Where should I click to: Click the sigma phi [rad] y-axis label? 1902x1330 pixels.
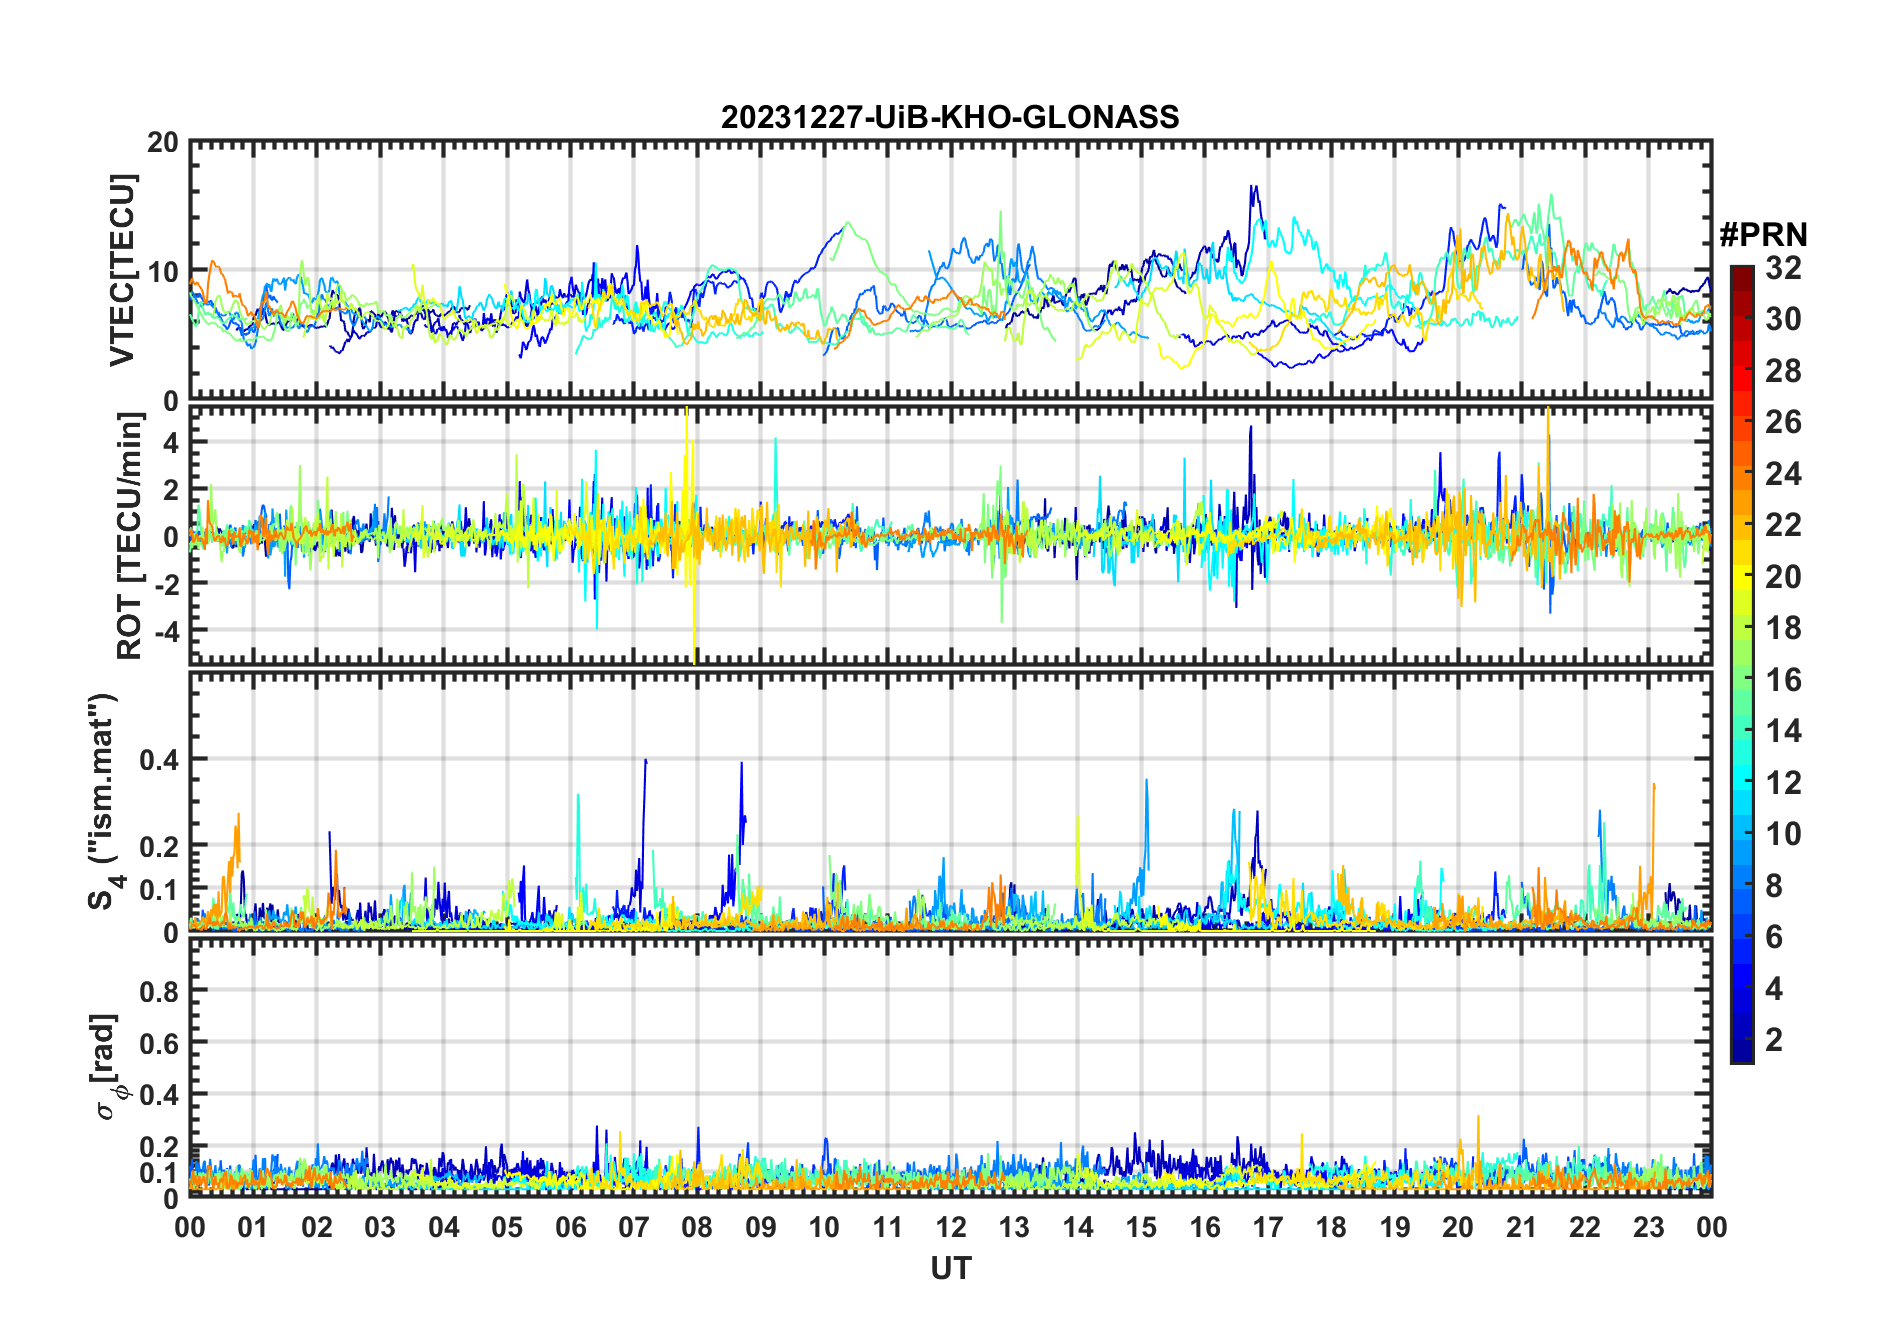(x=108, y=1066)
